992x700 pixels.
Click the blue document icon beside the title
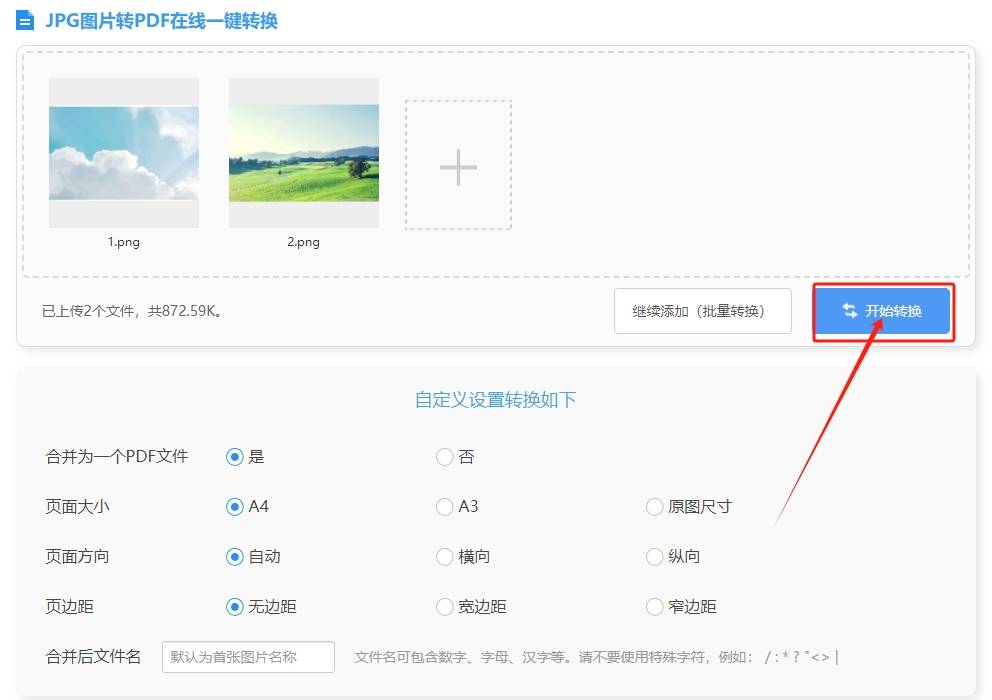[x=24, y=21]
